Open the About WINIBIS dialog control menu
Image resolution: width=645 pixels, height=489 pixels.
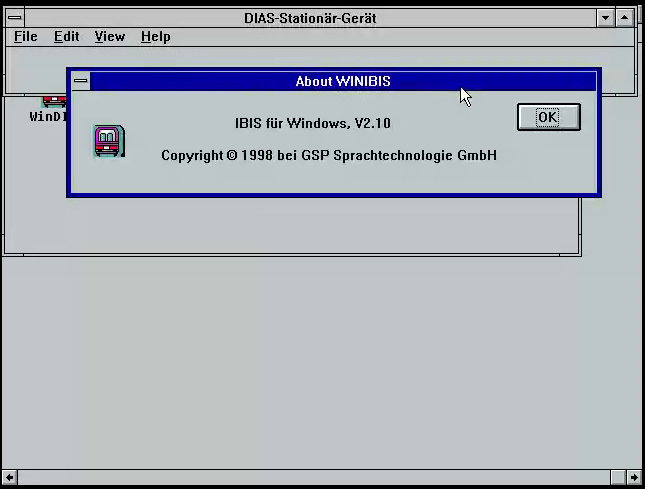point(81,81)
